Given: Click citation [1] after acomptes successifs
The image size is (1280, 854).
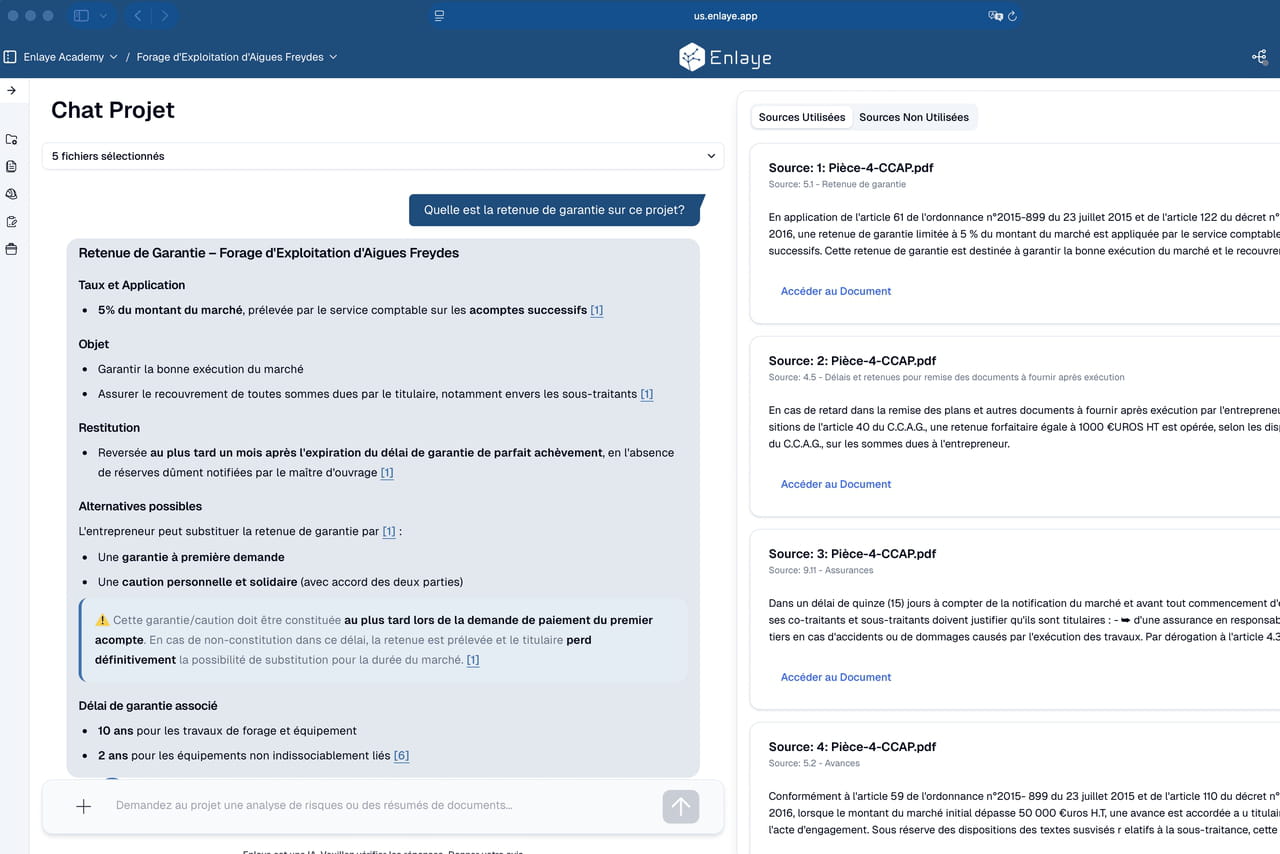Looking at the screenshot, I should 597,310.
